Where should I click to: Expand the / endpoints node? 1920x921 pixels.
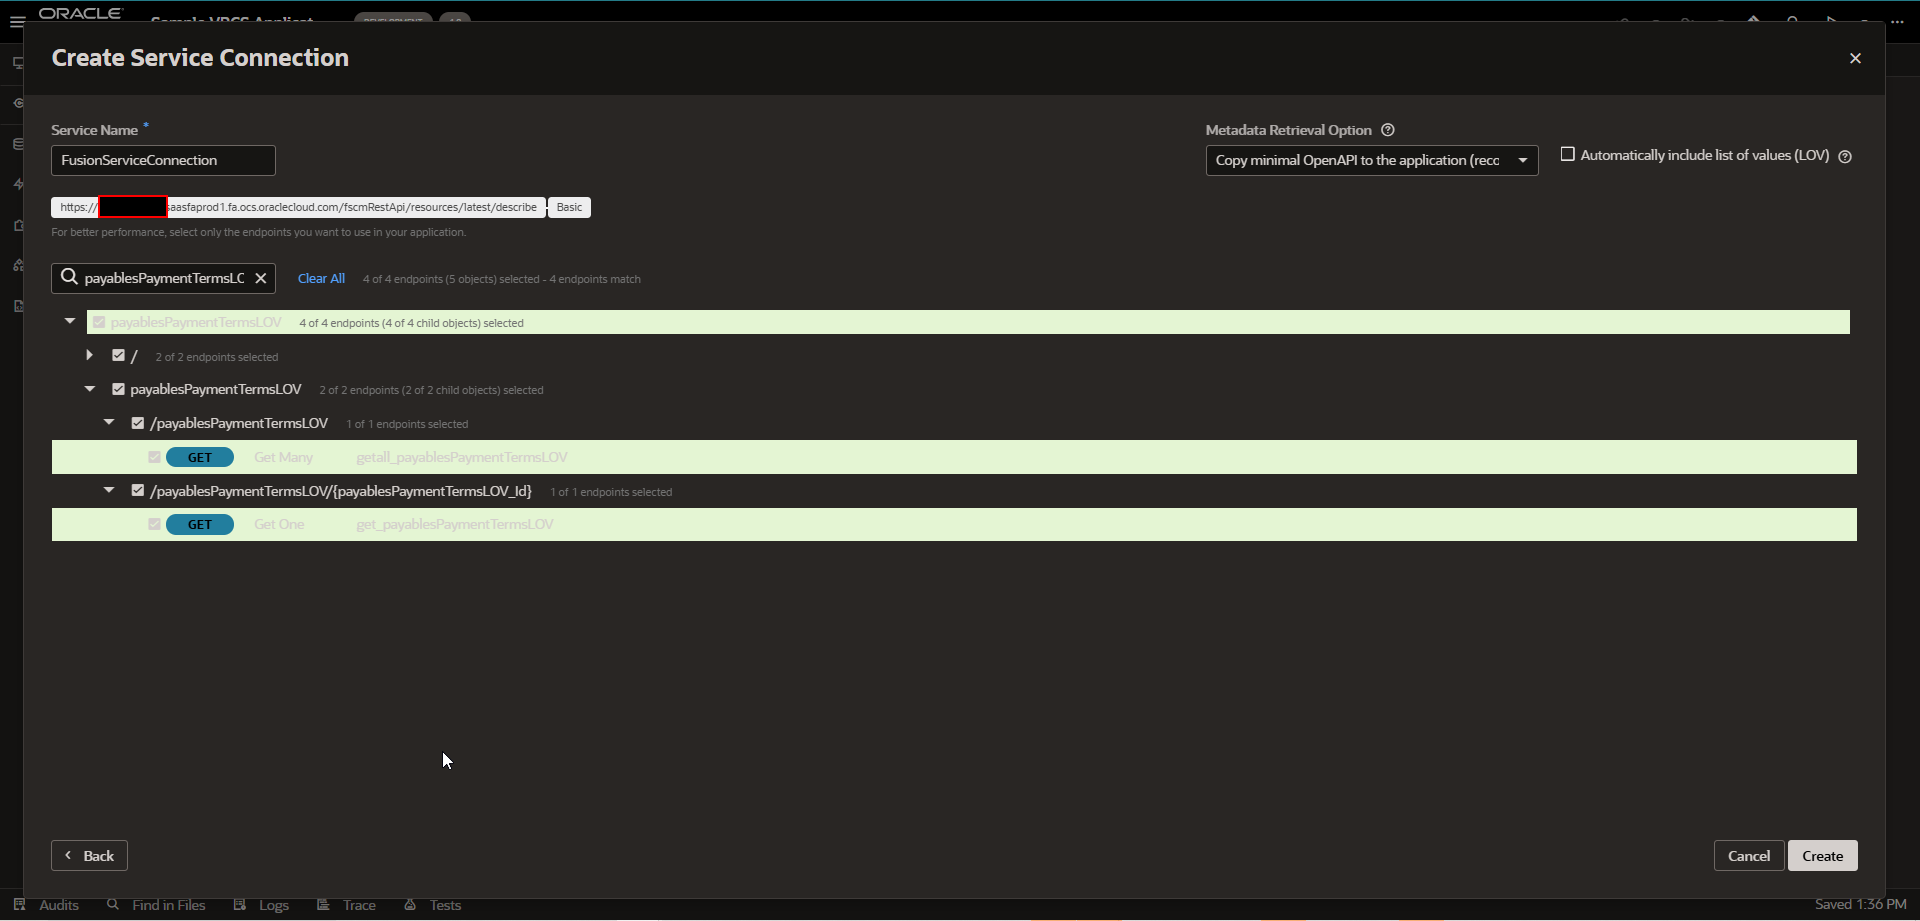[90, 356]
